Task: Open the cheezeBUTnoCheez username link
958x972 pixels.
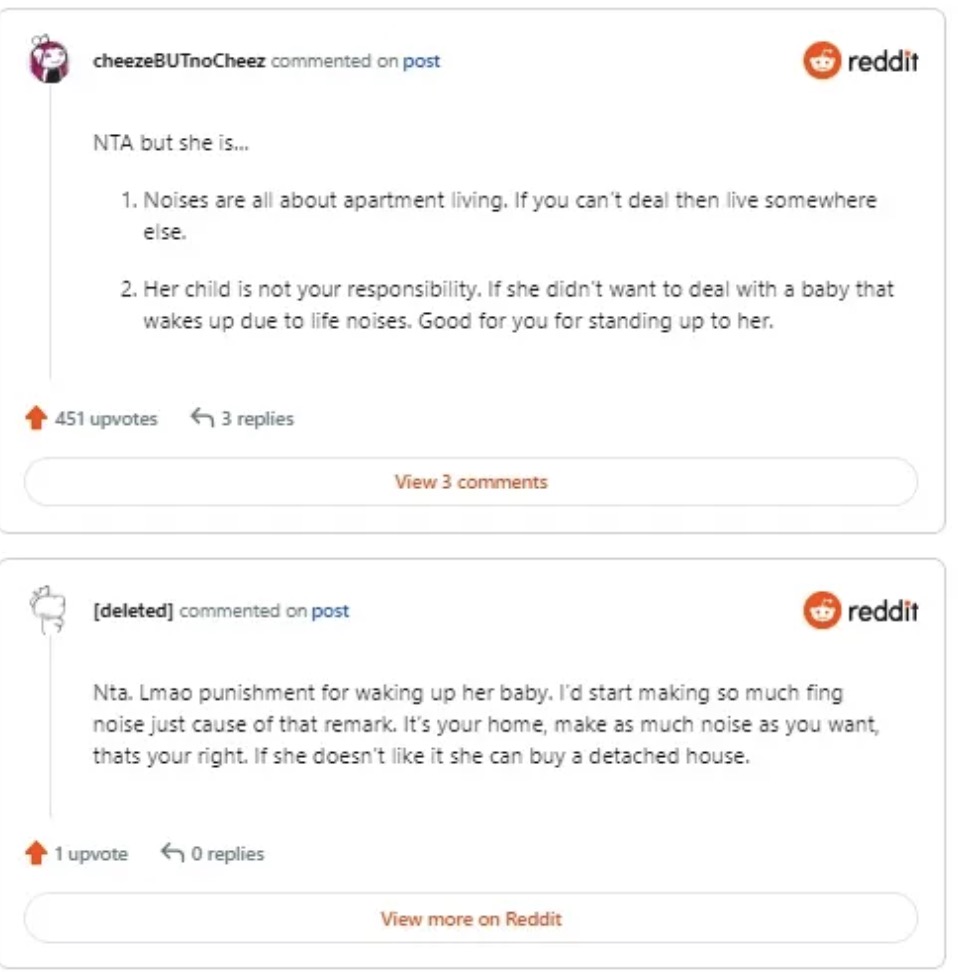Action: coord(179,61)
